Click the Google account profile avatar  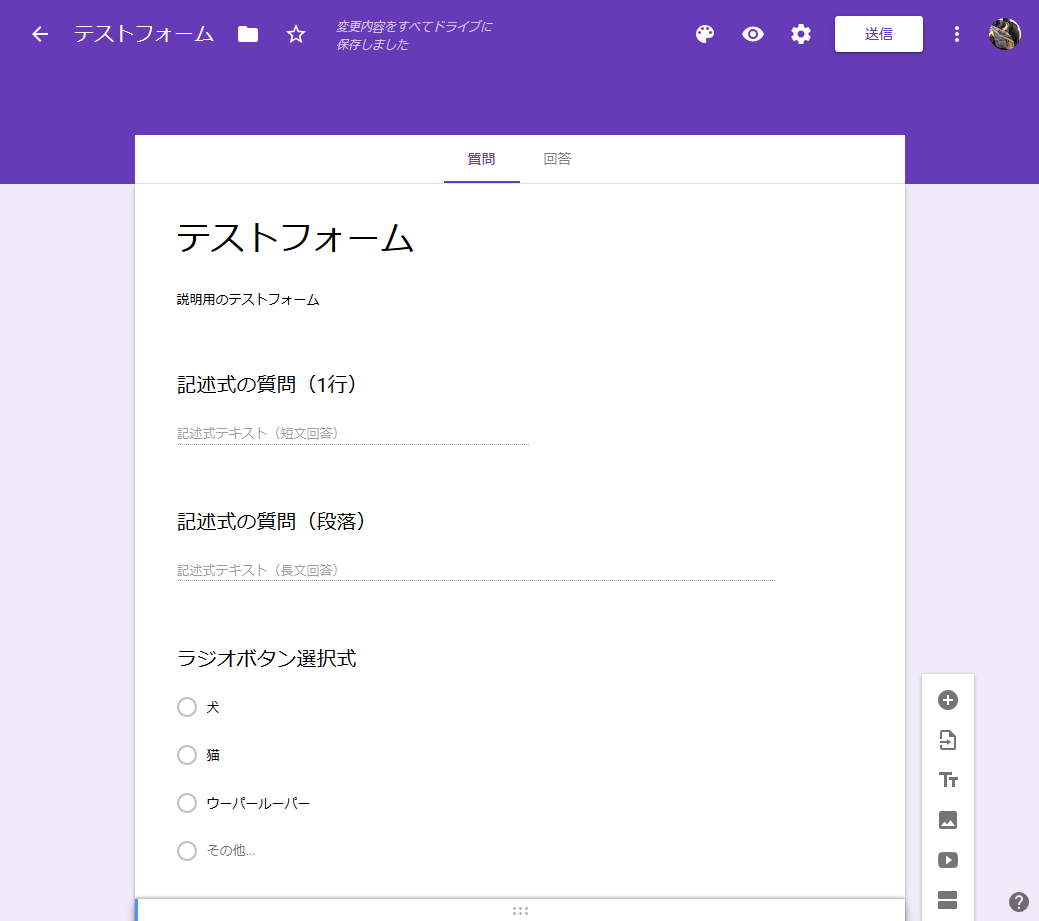(1004, 33)
